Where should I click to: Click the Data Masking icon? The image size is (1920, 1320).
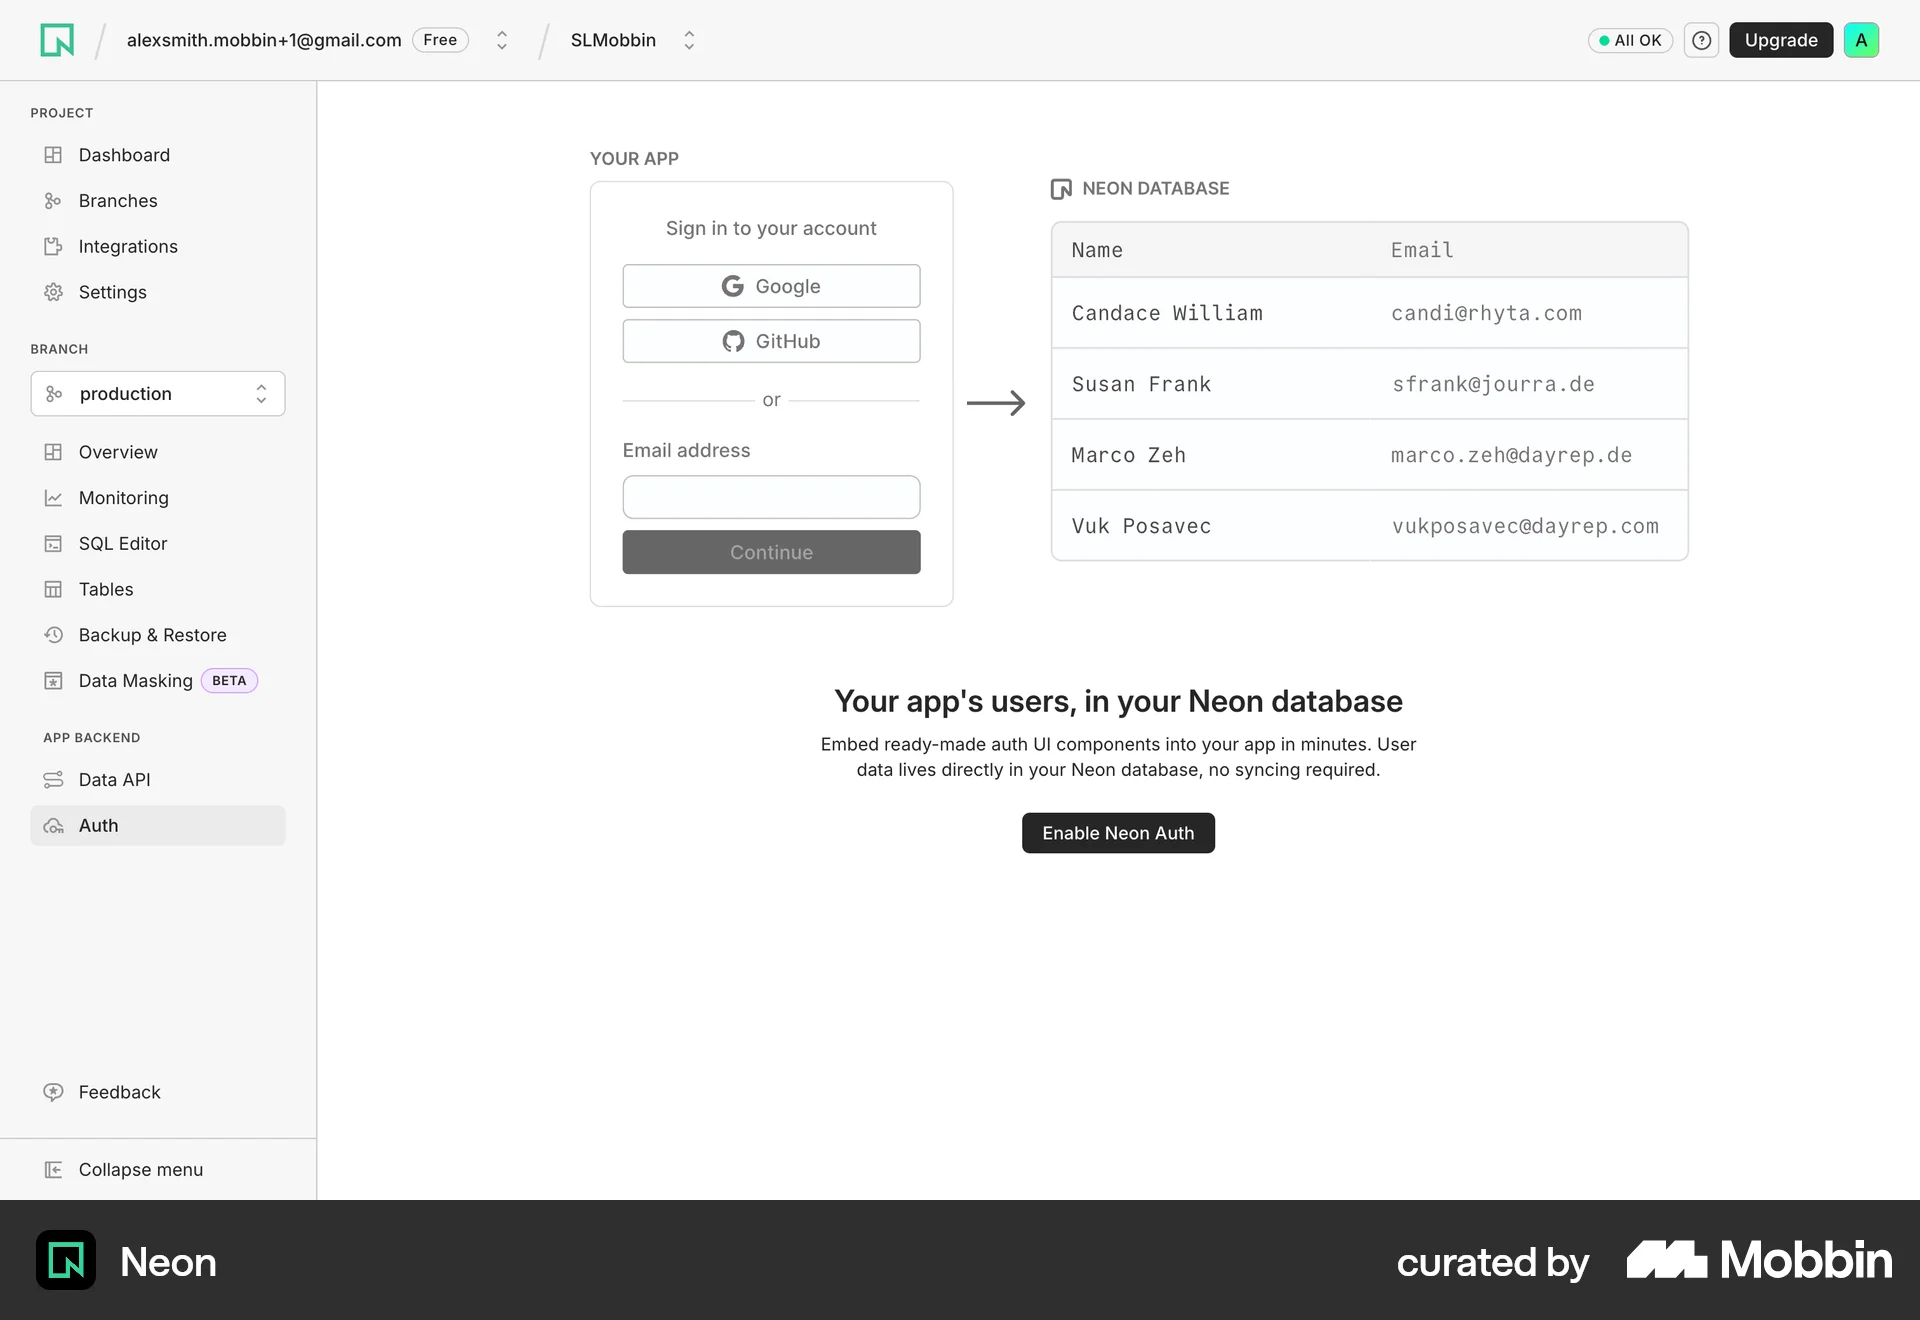(53, 681)
